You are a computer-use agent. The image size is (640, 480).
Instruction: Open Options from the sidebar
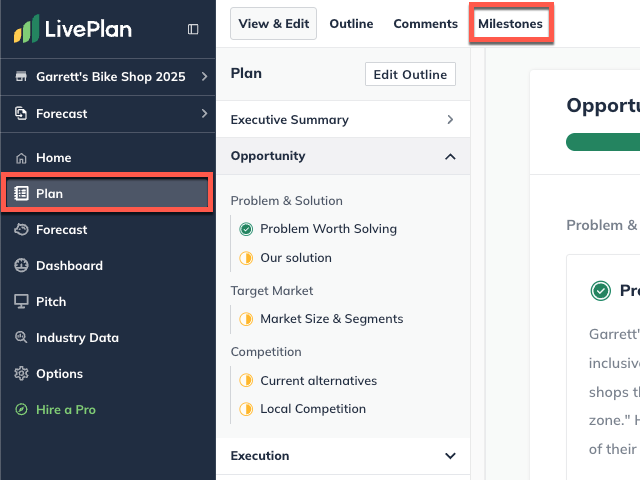pos(60,373)
